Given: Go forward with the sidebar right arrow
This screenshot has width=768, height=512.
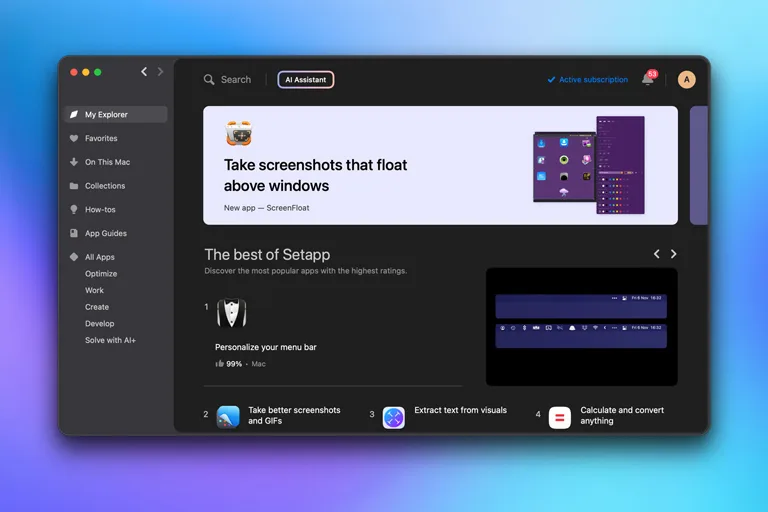Looking at the screenshot, I should click(x=160, y=72).
